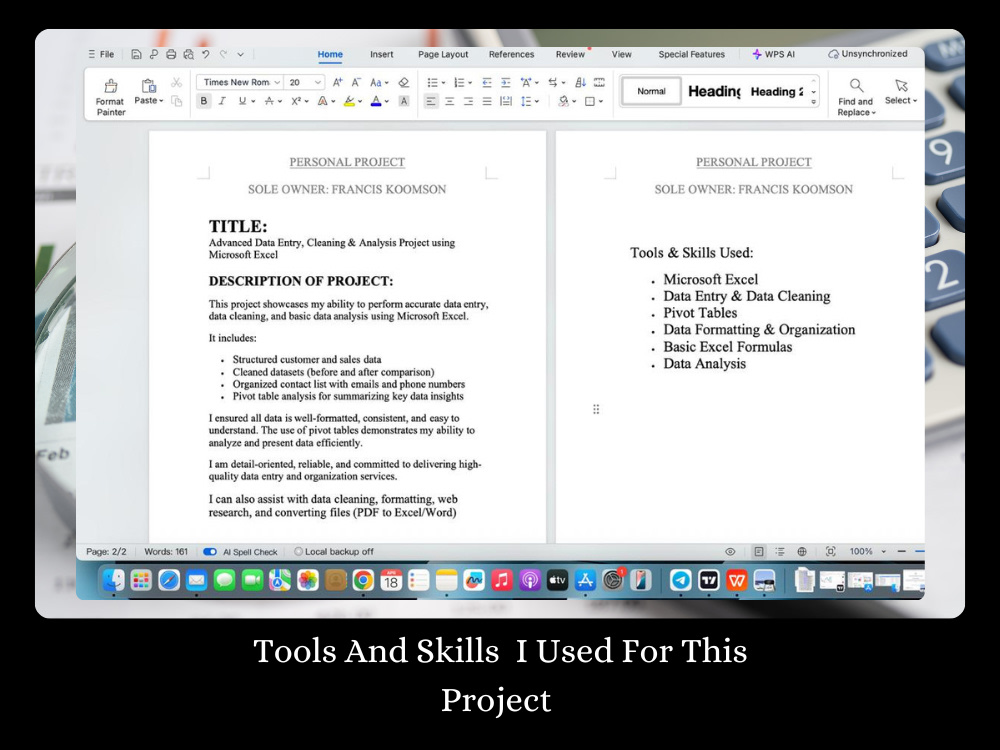Viewport: 1000px width, 750px height.
Task: Click the Save icon in quick access bar
Action: click(136, 54)
